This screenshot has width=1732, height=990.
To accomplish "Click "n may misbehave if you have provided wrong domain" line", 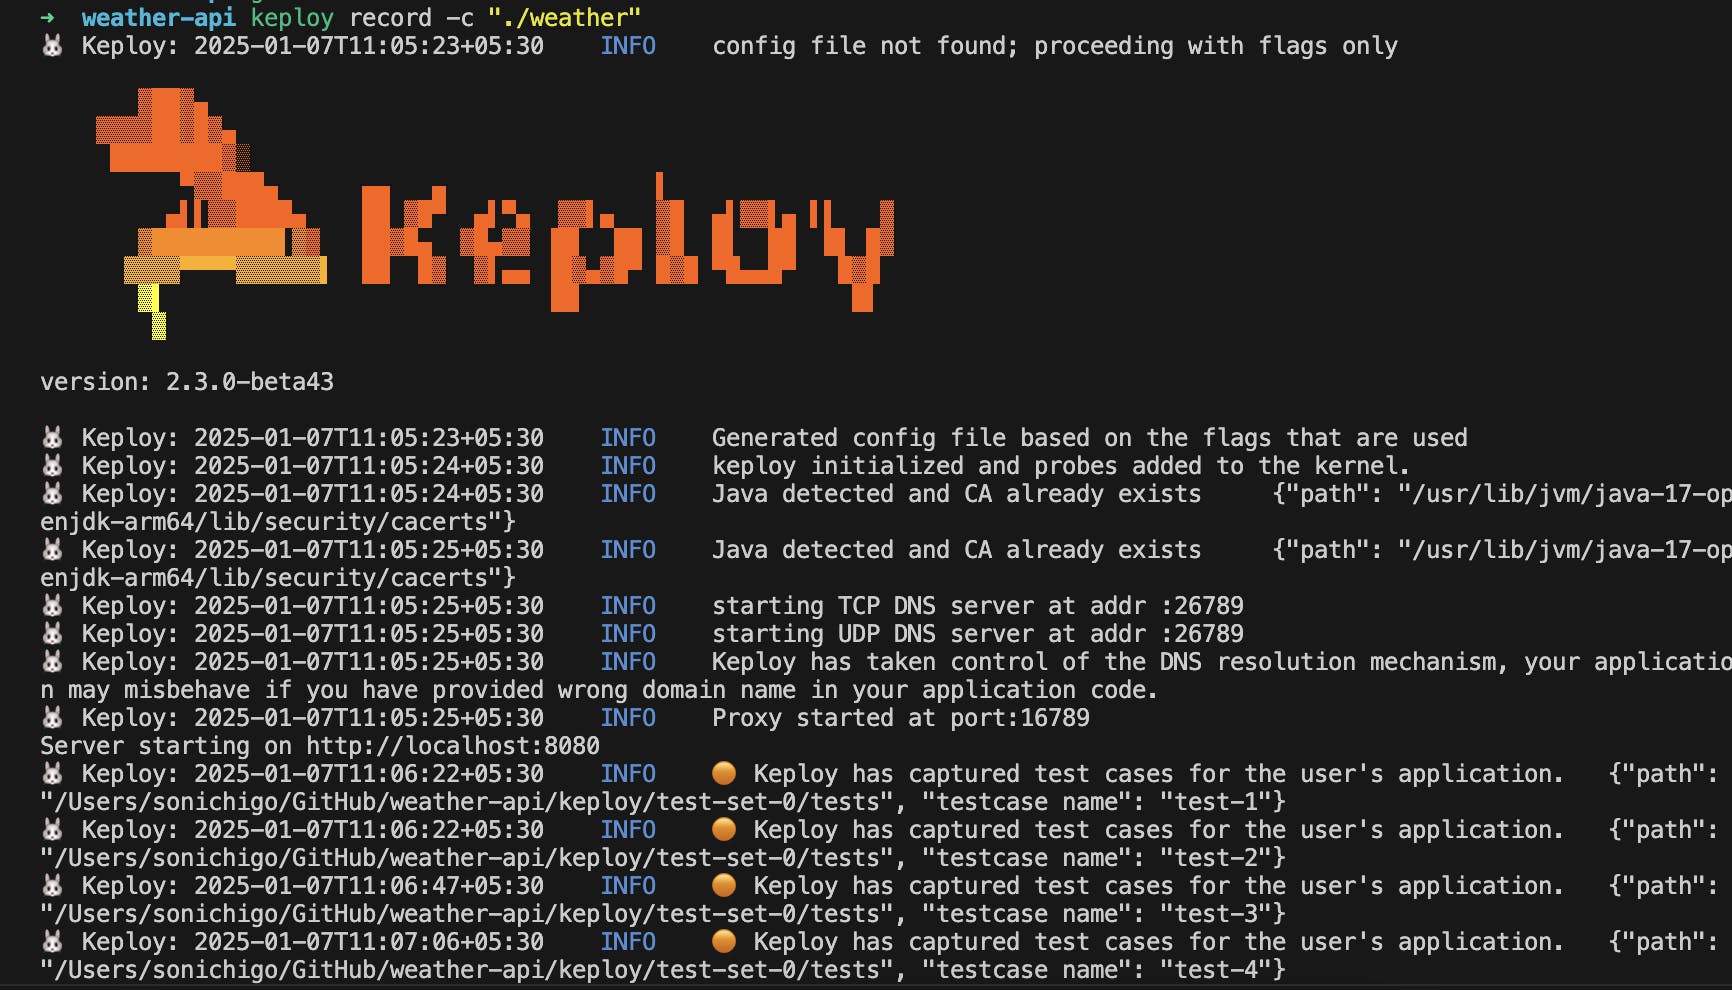I will tap(599, 690).
